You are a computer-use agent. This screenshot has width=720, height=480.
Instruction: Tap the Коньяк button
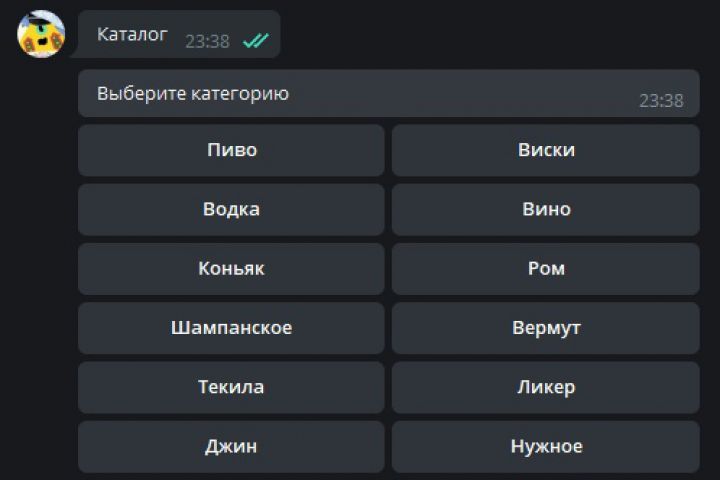click(231, 269)
